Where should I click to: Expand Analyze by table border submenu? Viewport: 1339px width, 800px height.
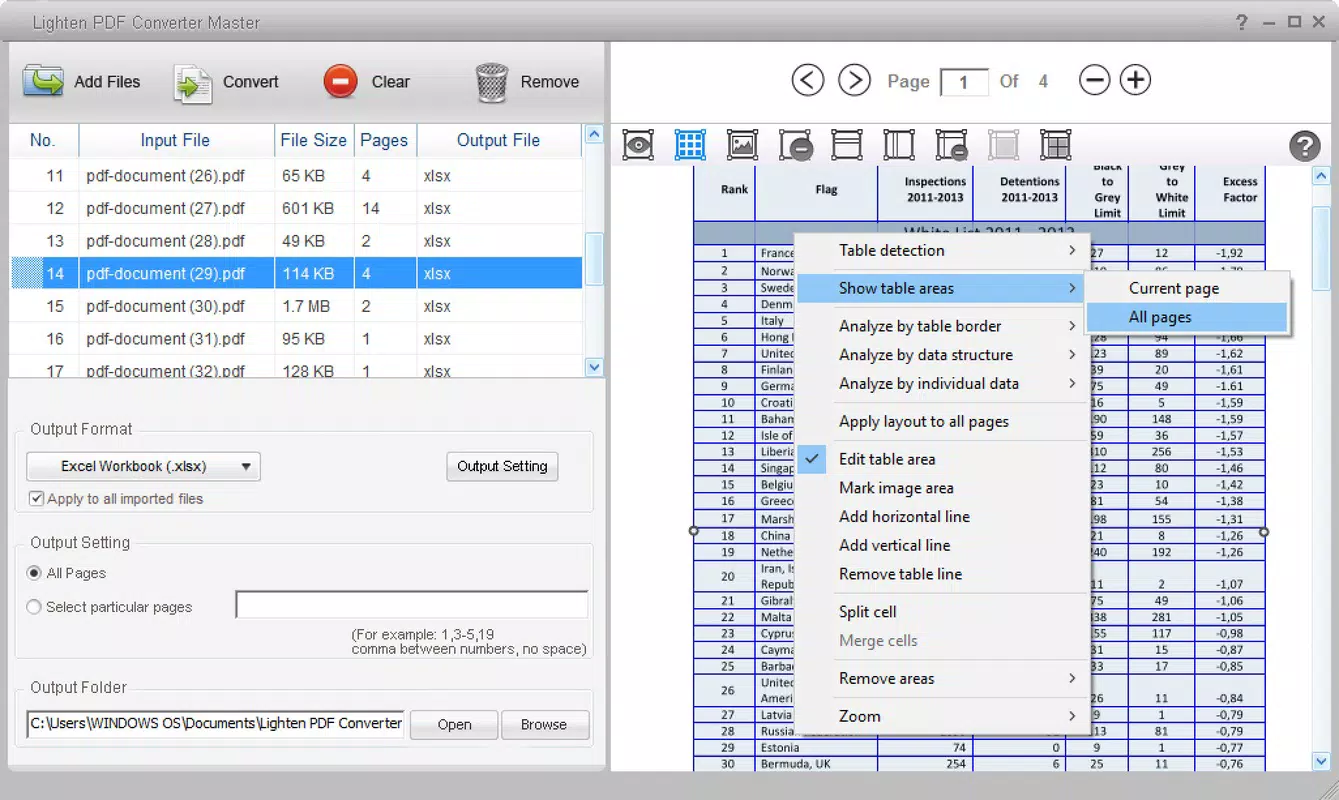tap(942, 326)
